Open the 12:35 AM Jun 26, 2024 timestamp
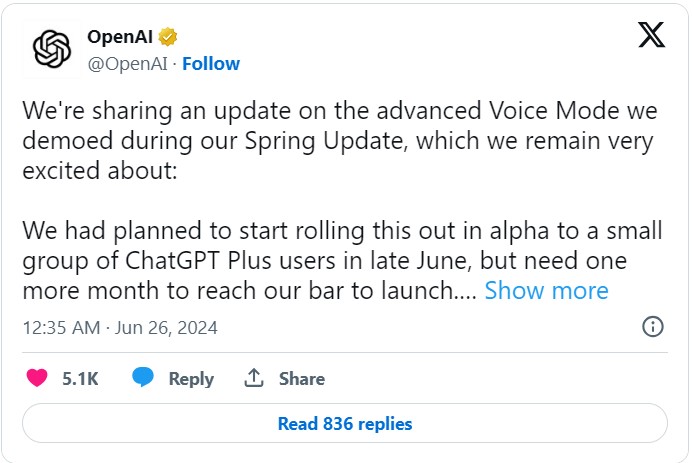The width and height of the screenshot is (692, 463). point(120,327)
